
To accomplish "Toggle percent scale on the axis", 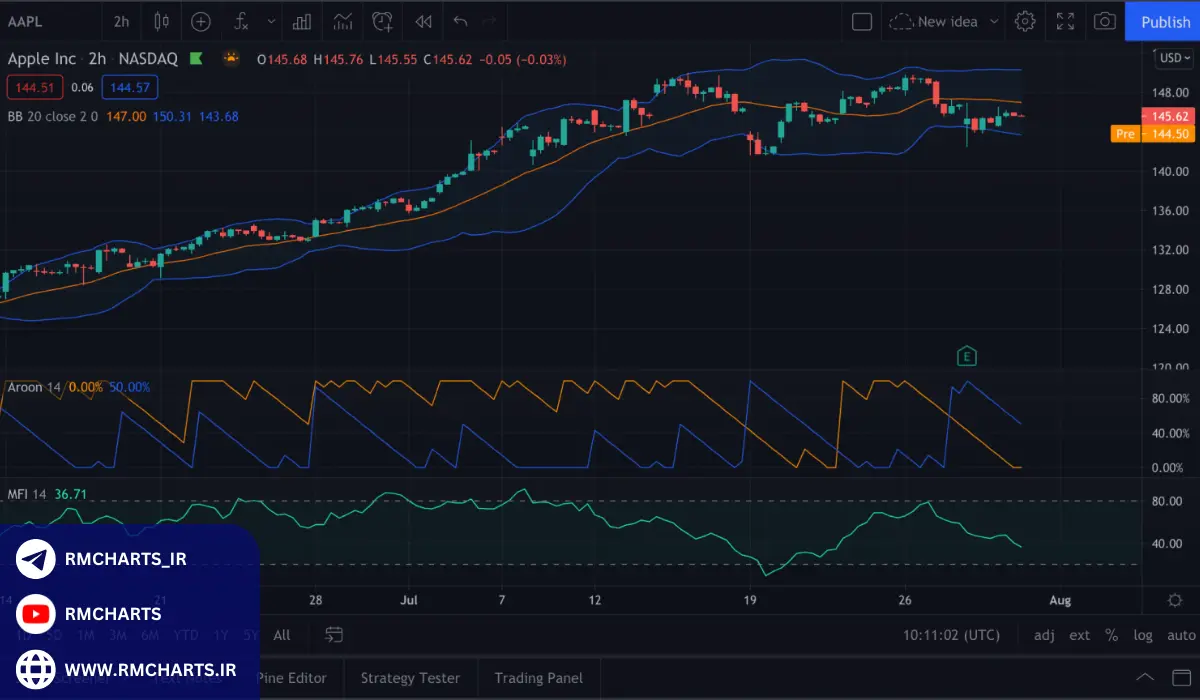I will tap(1111, 635).
